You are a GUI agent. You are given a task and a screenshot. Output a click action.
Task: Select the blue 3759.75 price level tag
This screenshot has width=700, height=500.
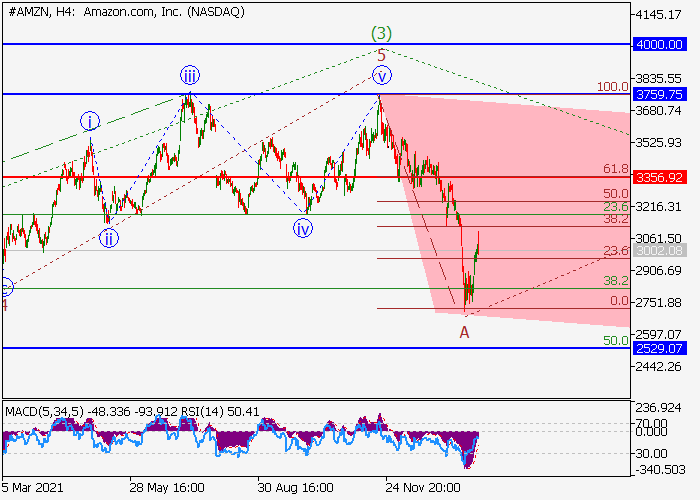point(659,95)
